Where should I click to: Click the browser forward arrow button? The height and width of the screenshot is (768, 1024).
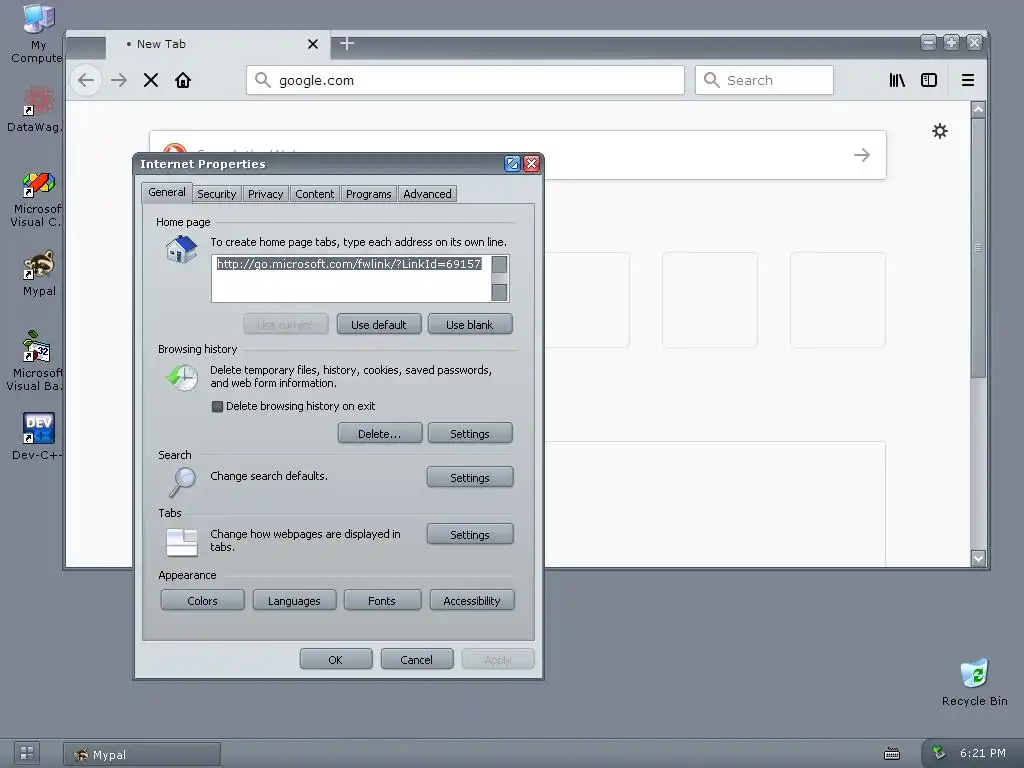119,80
